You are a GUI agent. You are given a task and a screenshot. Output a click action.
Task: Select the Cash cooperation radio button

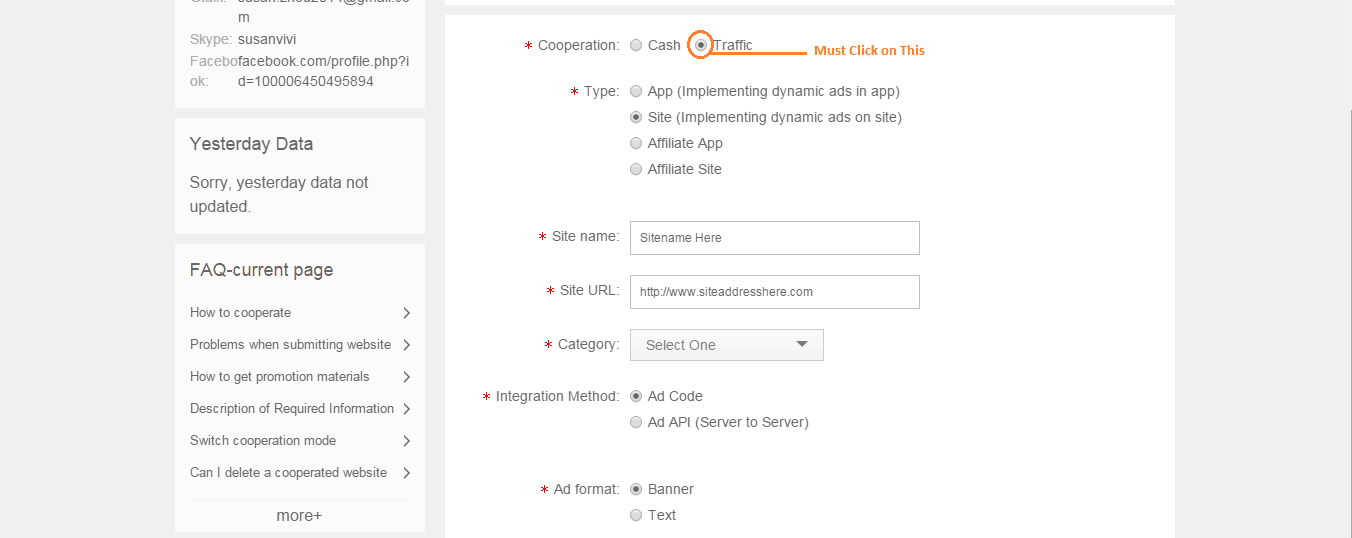(636, 45)
